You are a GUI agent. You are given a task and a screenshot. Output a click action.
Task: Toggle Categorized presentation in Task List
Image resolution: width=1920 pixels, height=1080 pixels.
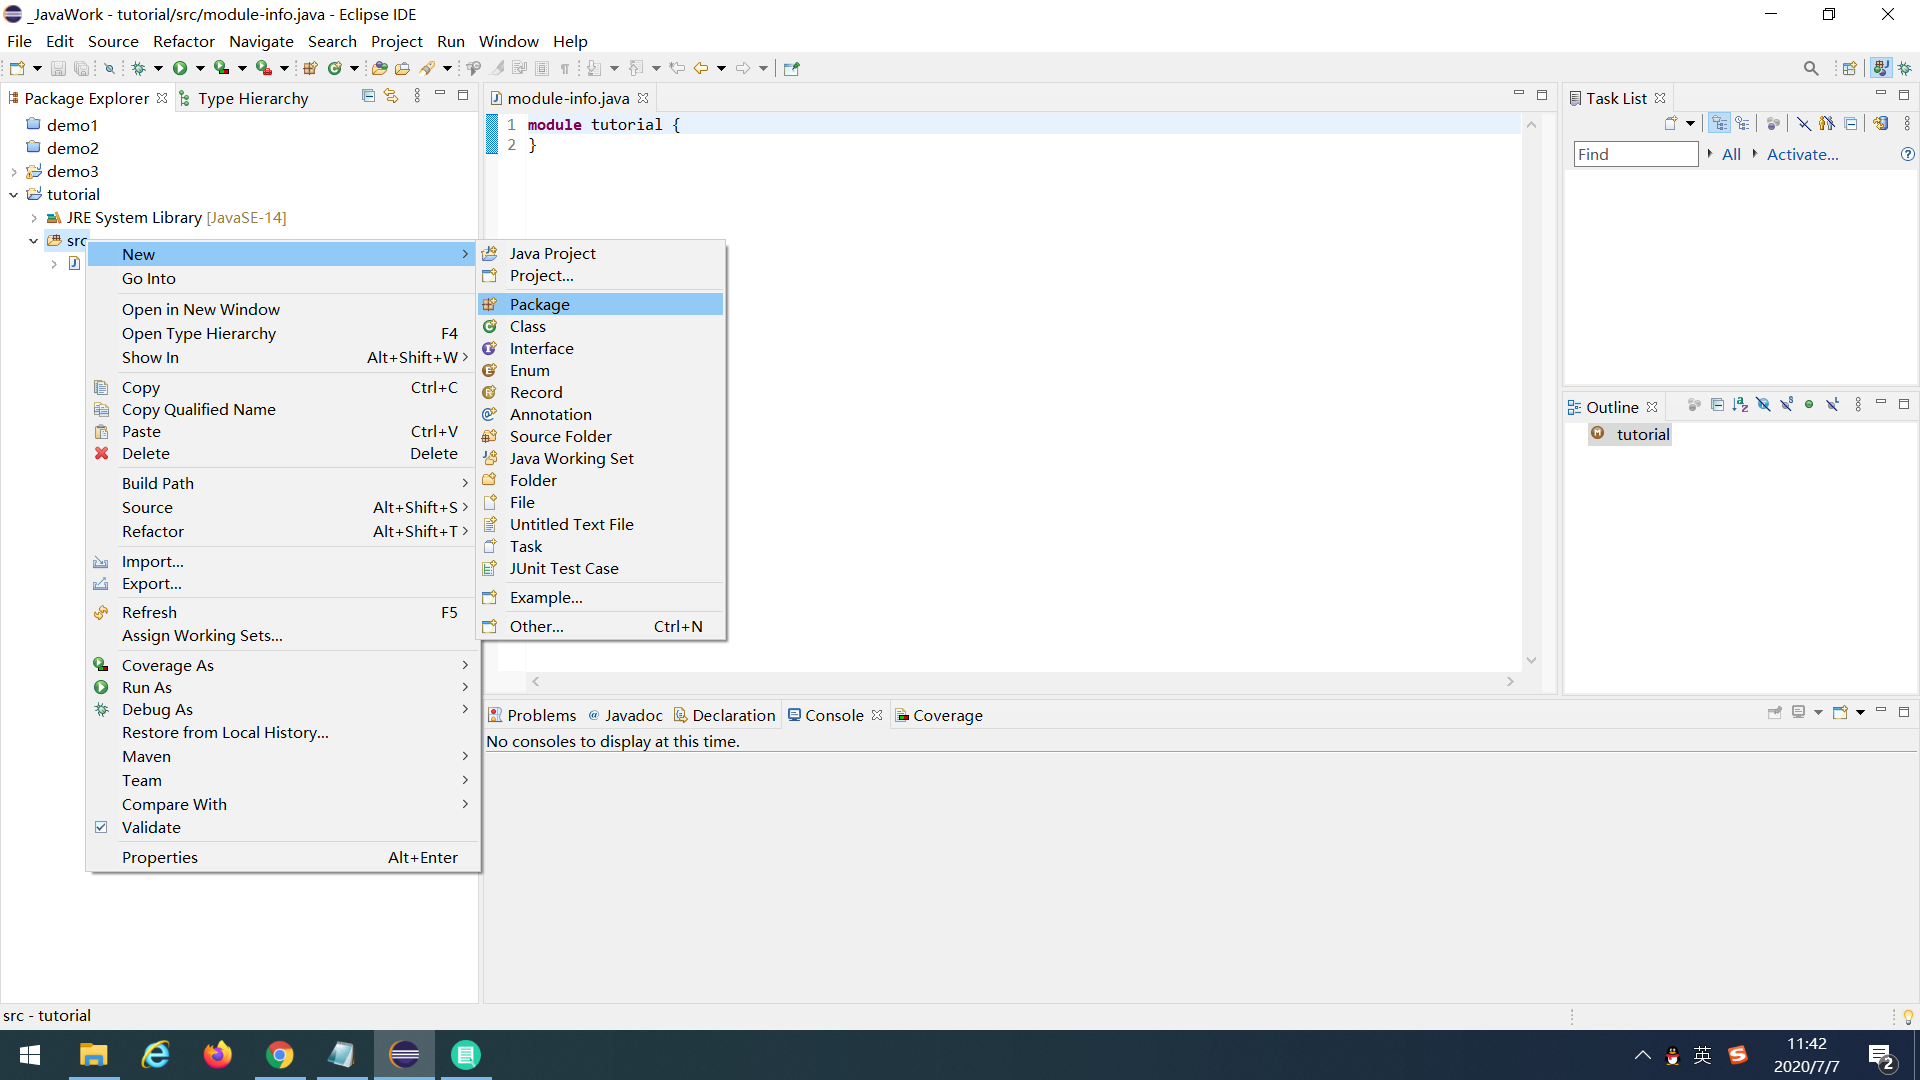(1719, 123)
